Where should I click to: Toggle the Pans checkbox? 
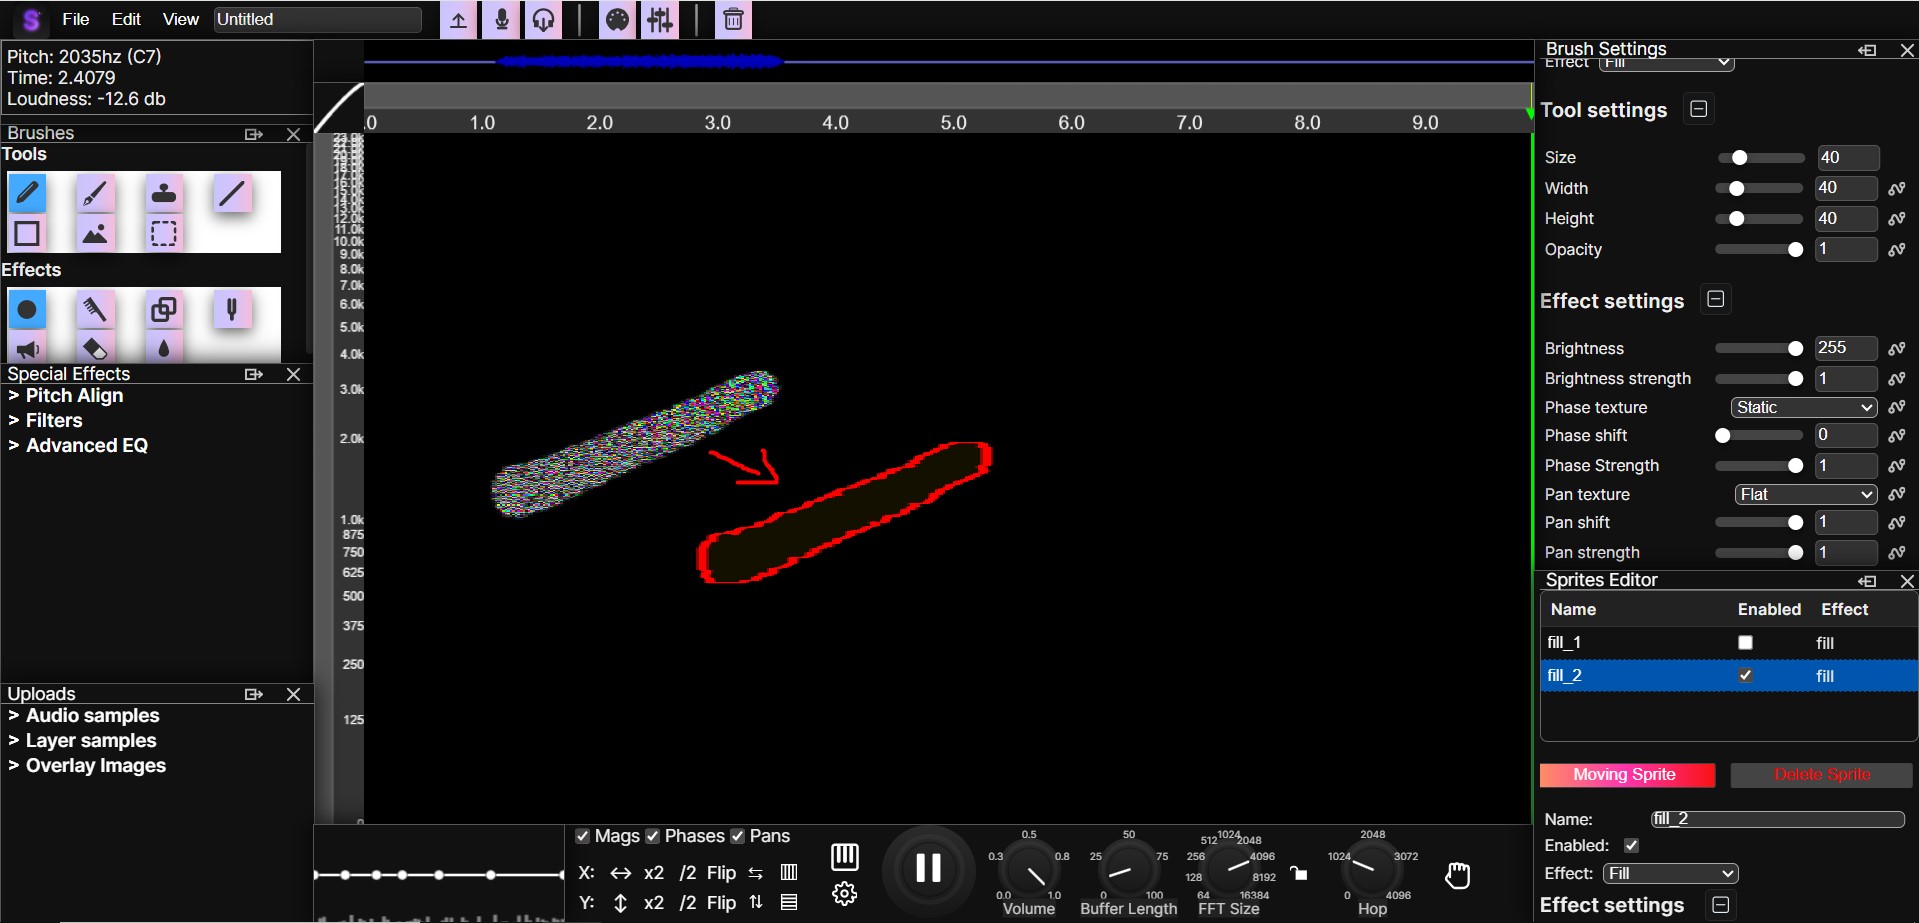(738, 836)
